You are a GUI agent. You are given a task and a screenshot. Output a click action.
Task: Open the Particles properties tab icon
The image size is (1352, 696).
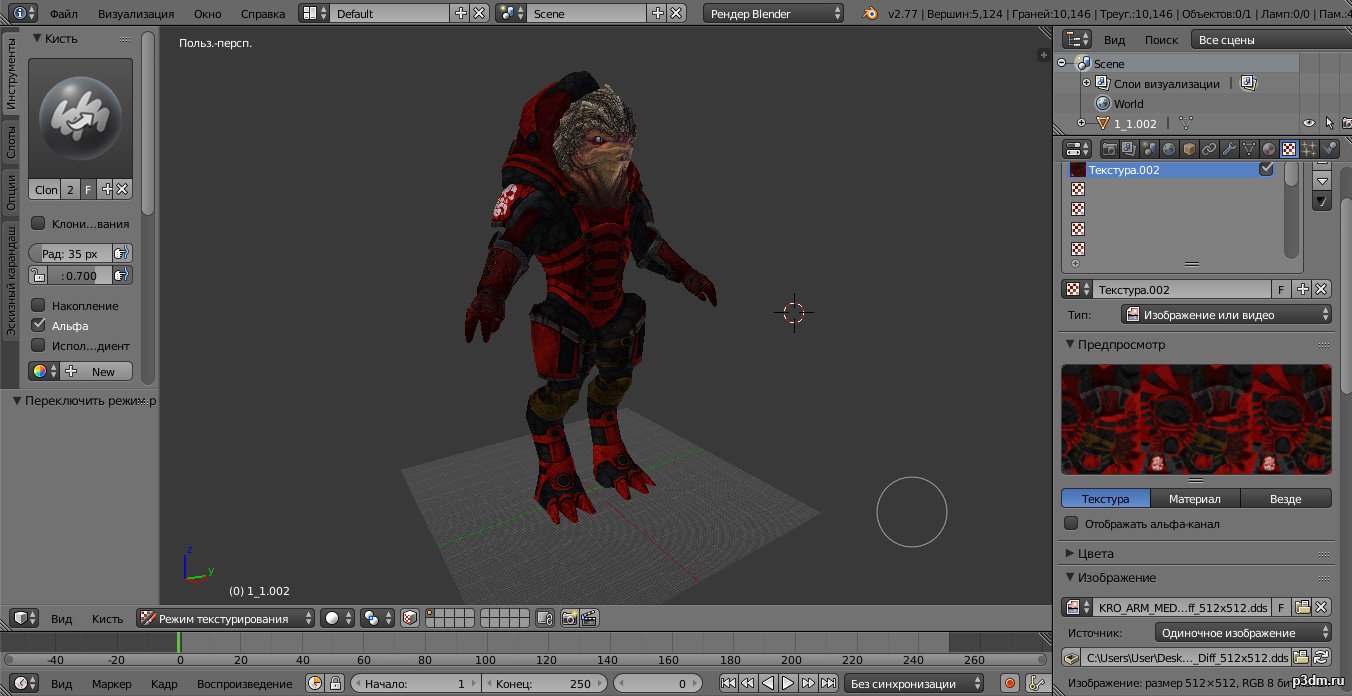point(1309,149)
